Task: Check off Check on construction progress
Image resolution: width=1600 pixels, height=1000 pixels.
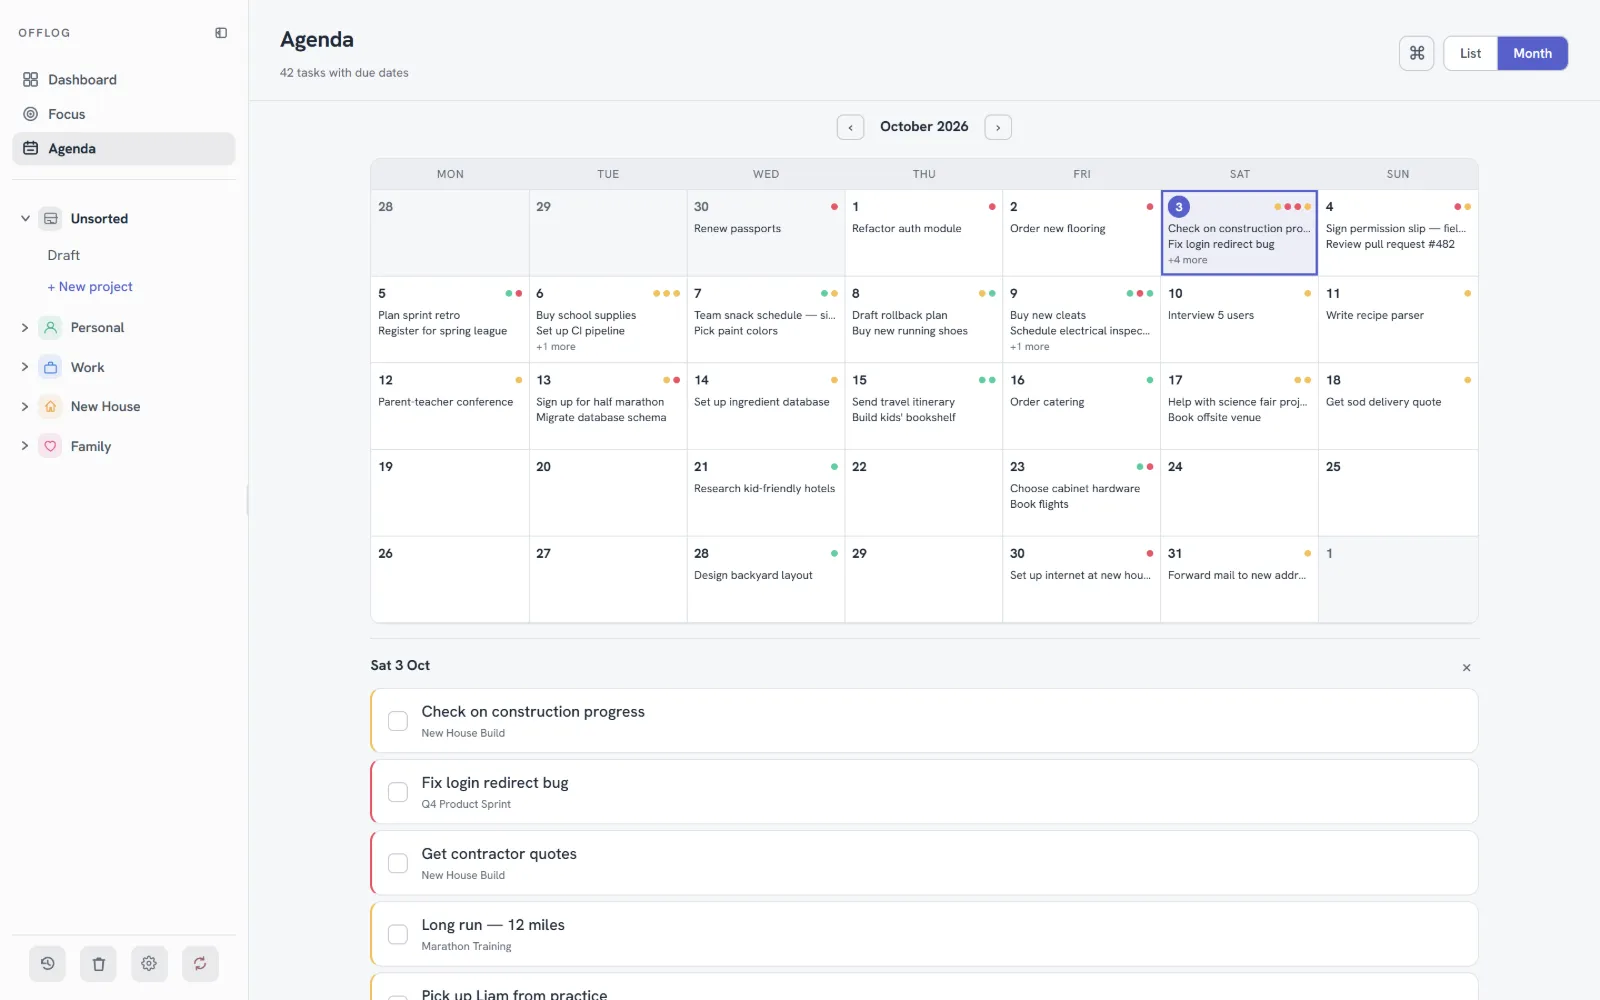Action: tap(398, 721)
